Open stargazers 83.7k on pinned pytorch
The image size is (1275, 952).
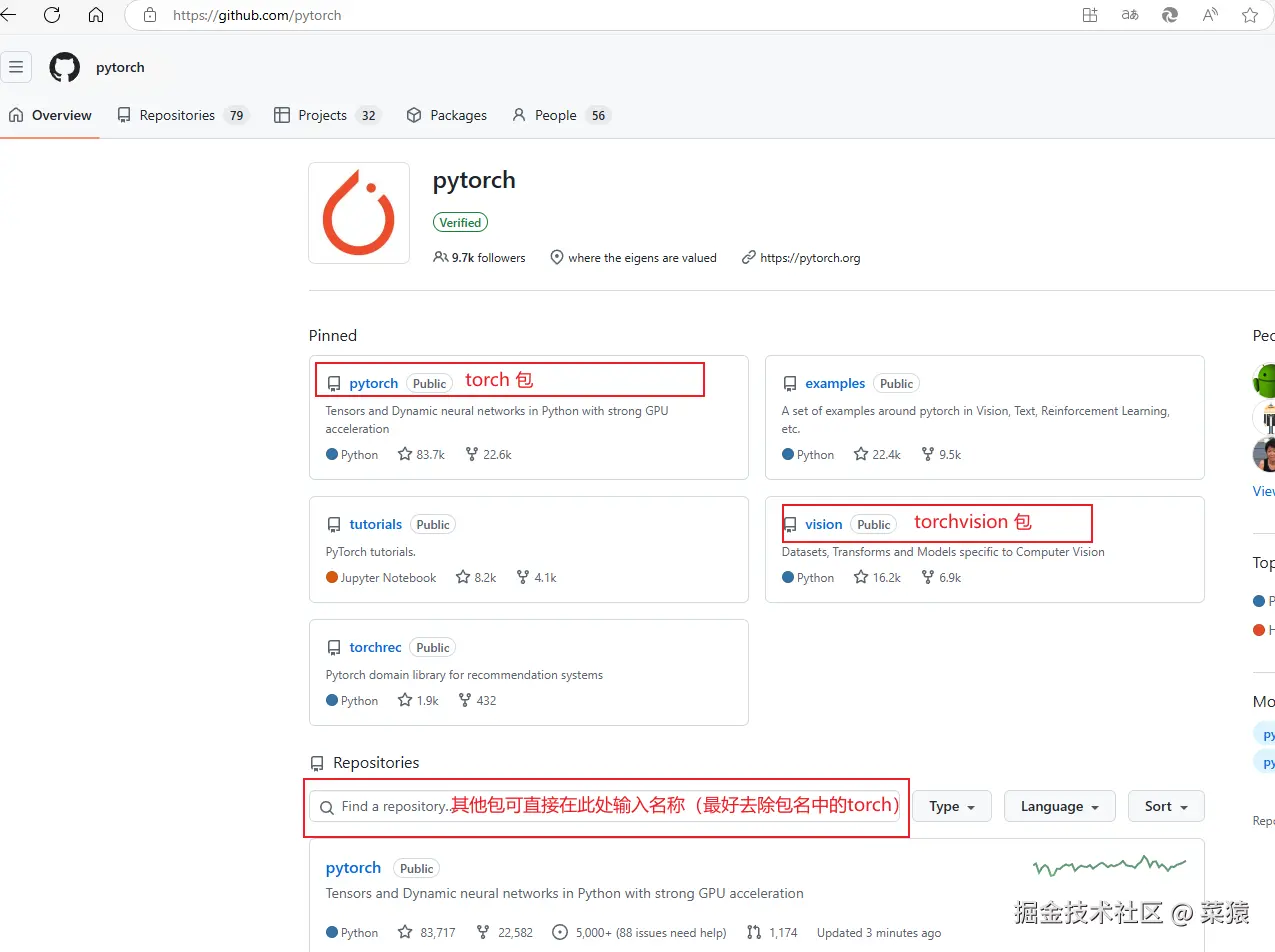(421, 454)
